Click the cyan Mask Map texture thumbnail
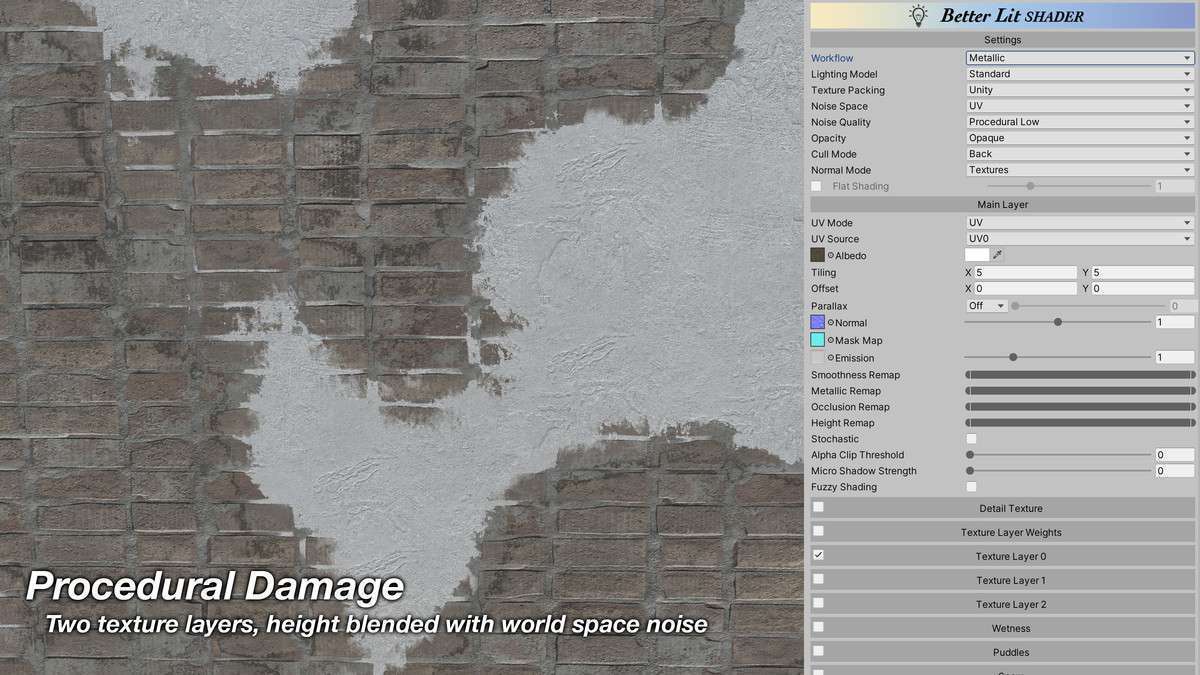Screen dimensions: 1200x675 coord(818,340)
